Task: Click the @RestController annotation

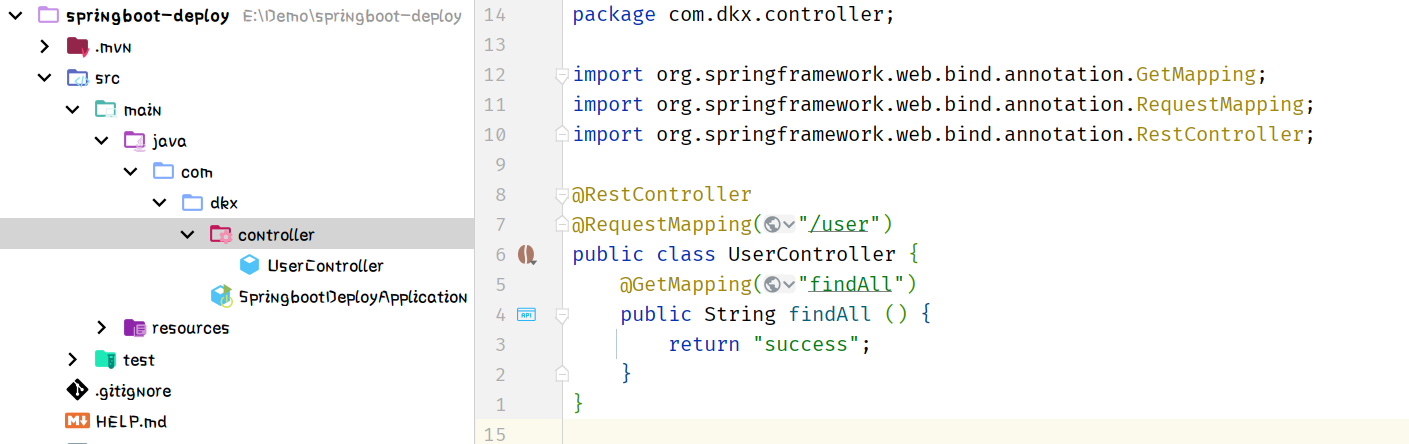Action: 661,194
